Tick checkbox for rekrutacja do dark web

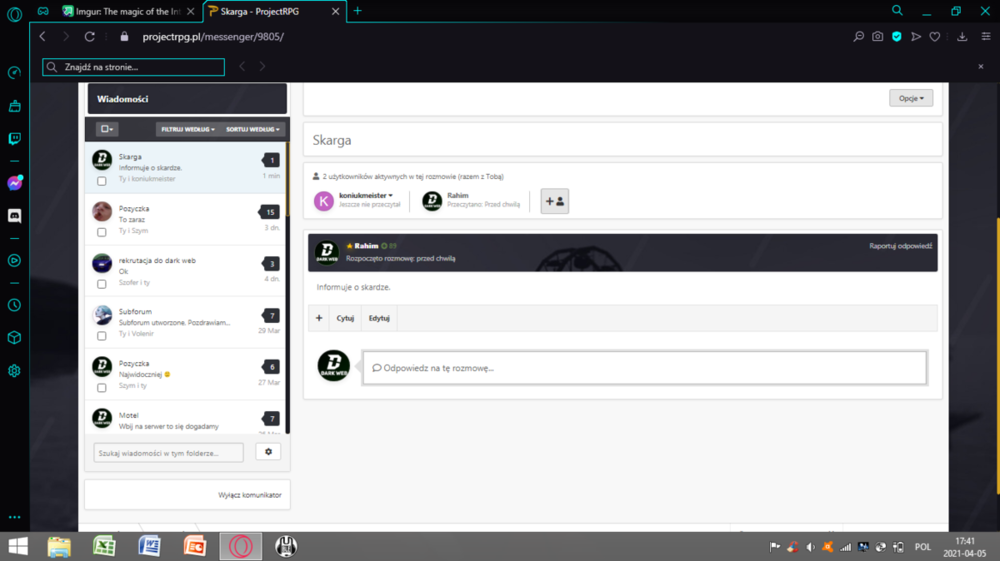[101, 284]
